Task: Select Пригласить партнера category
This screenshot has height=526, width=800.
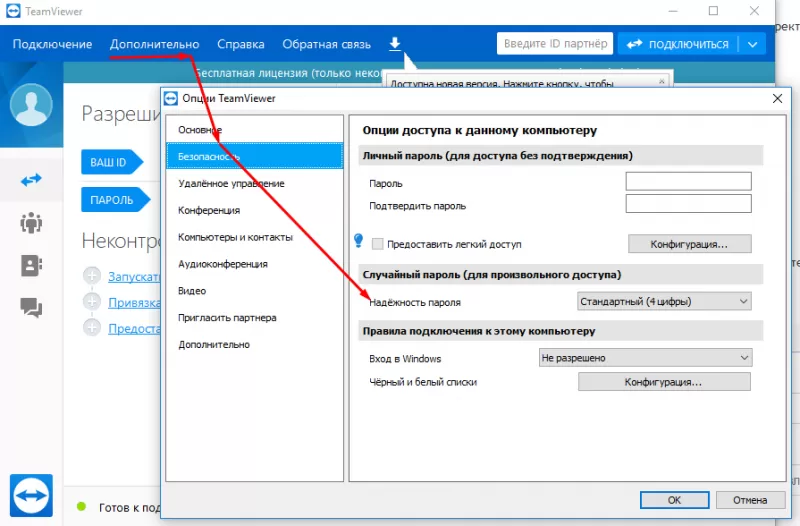Action: click(x=255, y=317)
